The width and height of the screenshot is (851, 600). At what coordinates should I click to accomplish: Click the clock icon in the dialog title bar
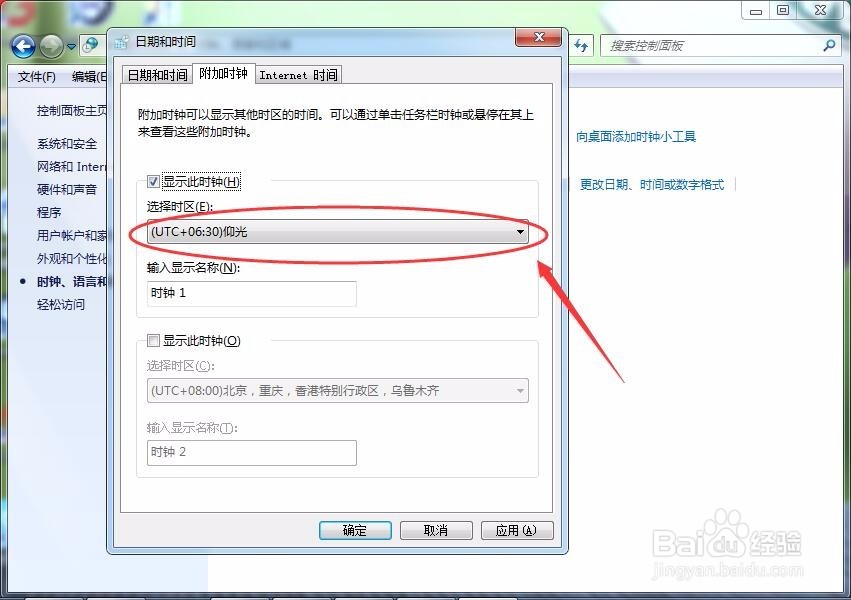click(120, 40)
